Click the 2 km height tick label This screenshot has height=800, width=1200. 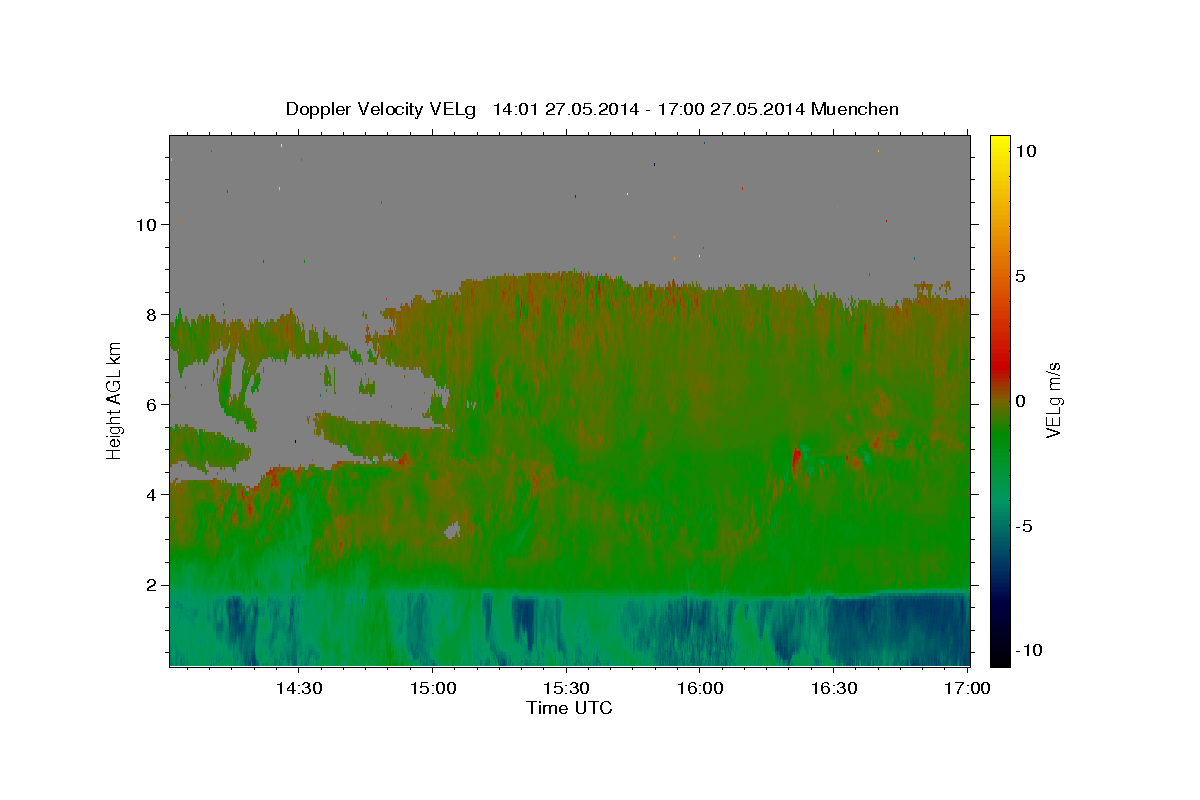152,585
